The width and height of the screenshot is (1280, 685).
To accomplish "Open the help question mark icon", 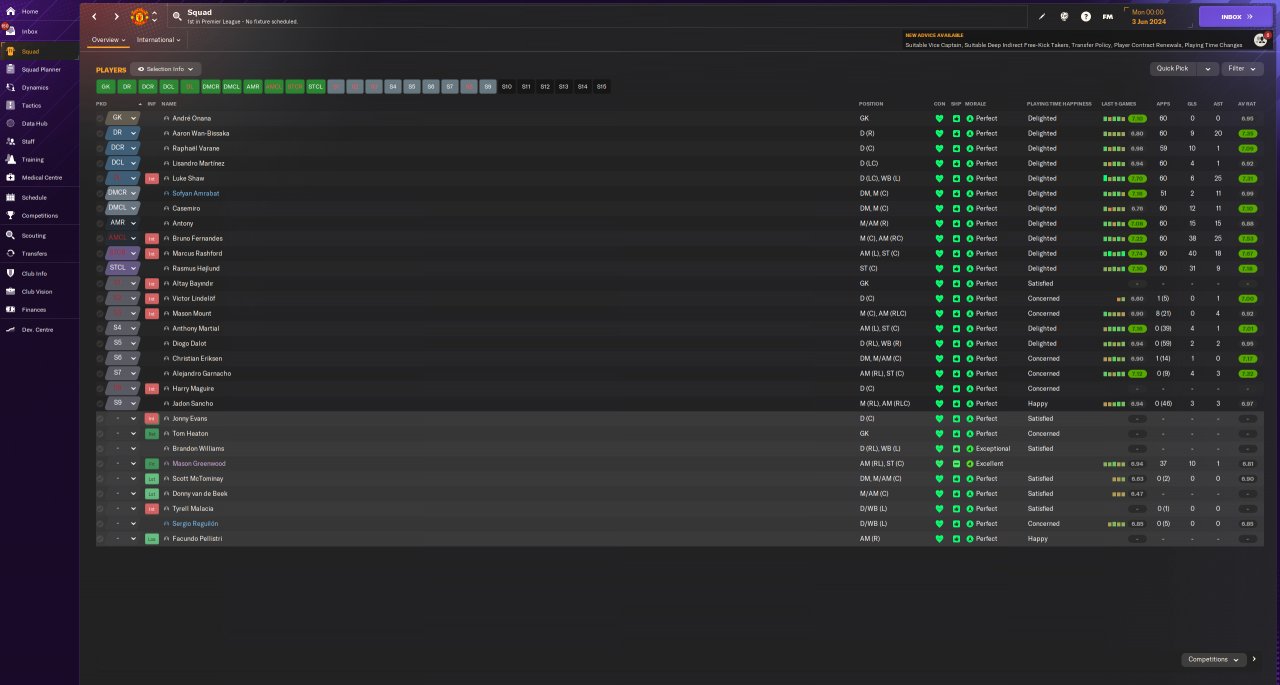I will (1086, 17).
